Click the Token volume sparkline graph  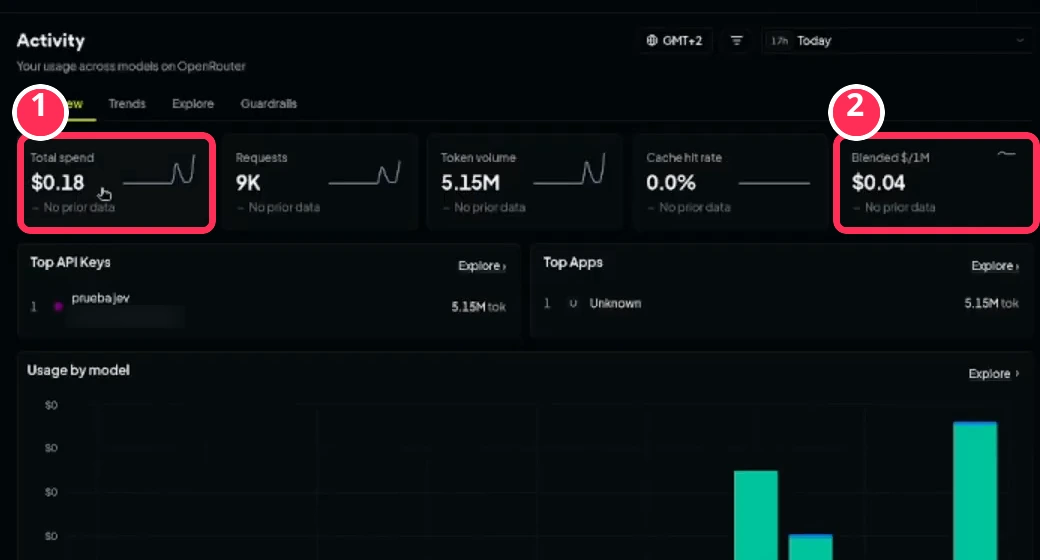tap(570, 169)
